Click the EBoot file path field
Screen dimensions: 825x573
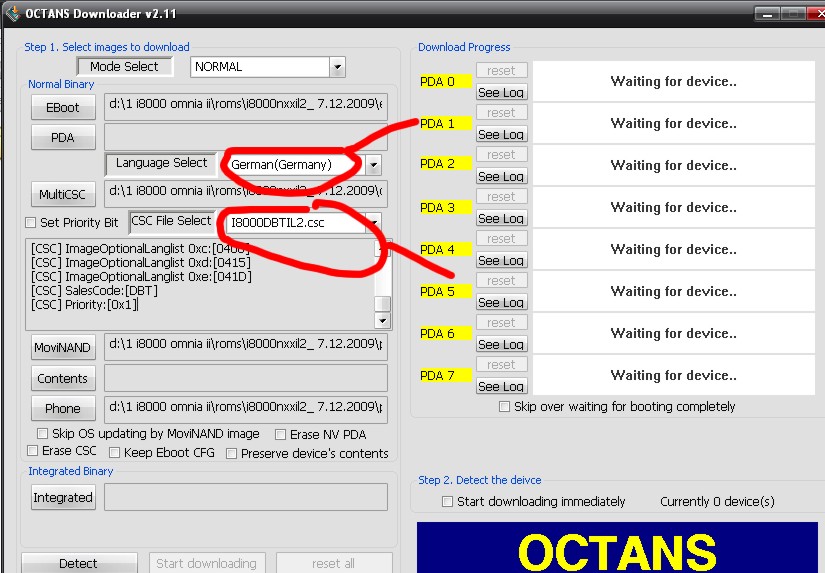(246, 107)
